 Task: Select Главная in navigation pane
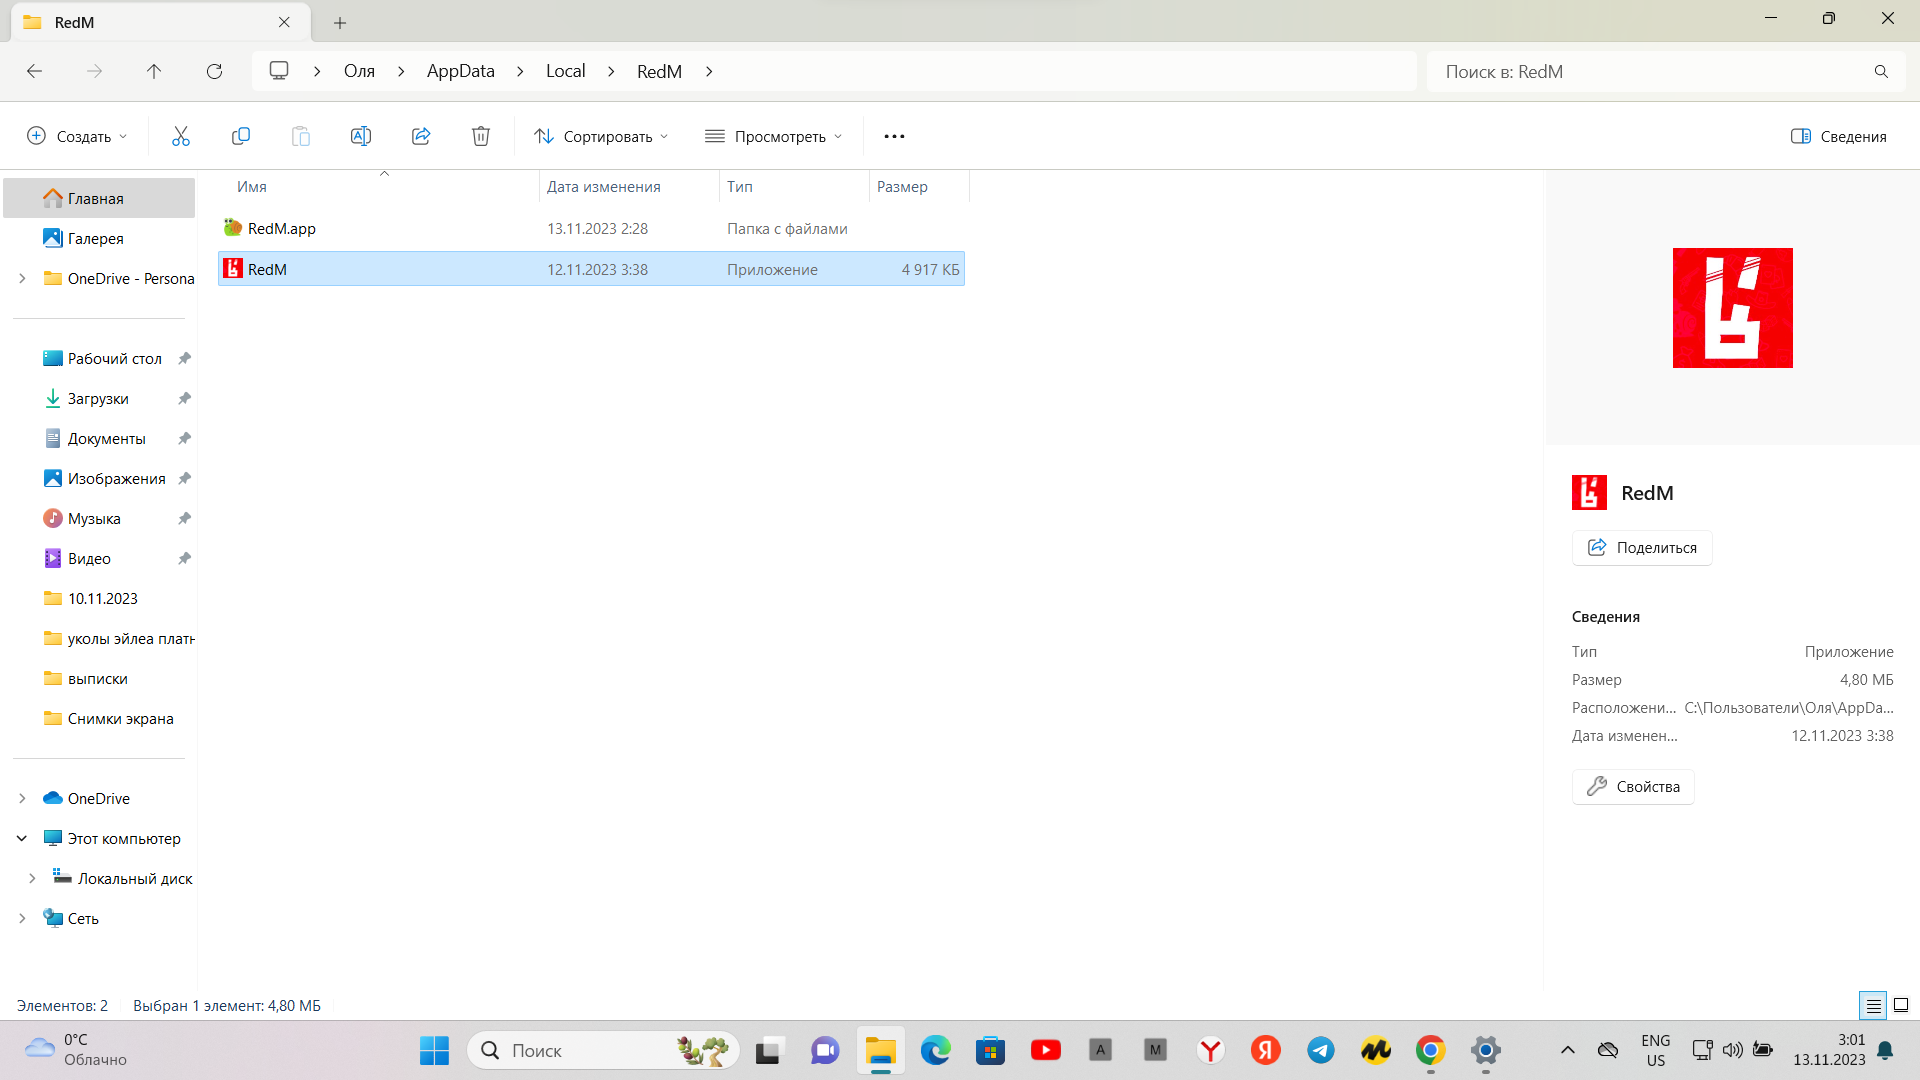[x=99, y=198]
